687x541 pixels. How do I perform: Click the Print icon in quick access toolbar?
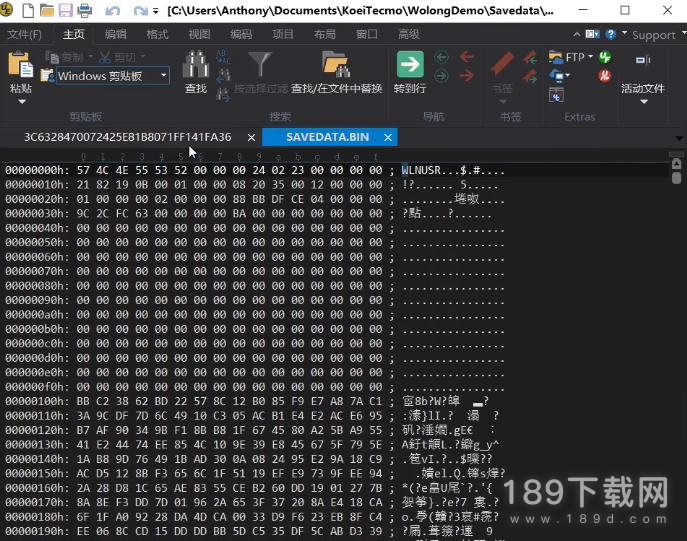[85, 11]
